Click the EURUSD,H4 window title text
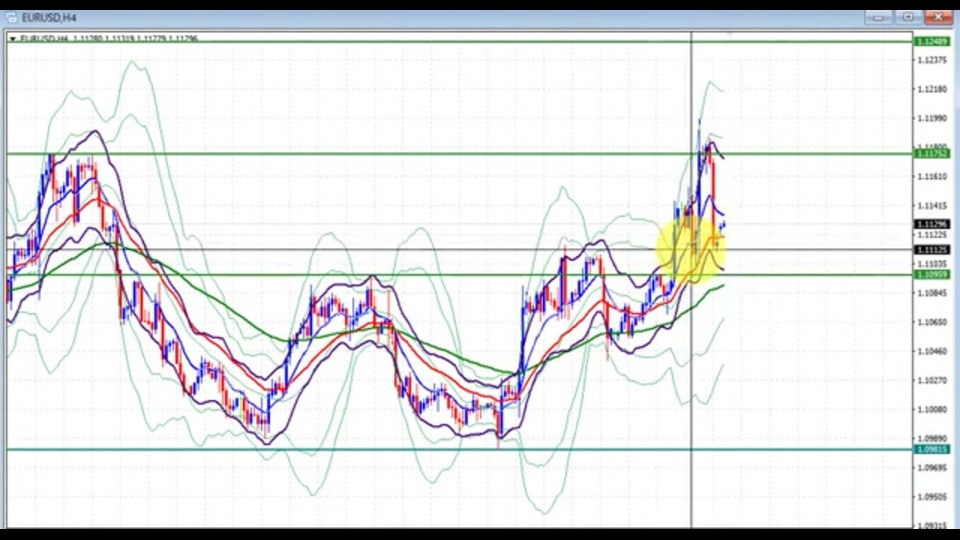960x540 pixels. [x=48, y=18]
